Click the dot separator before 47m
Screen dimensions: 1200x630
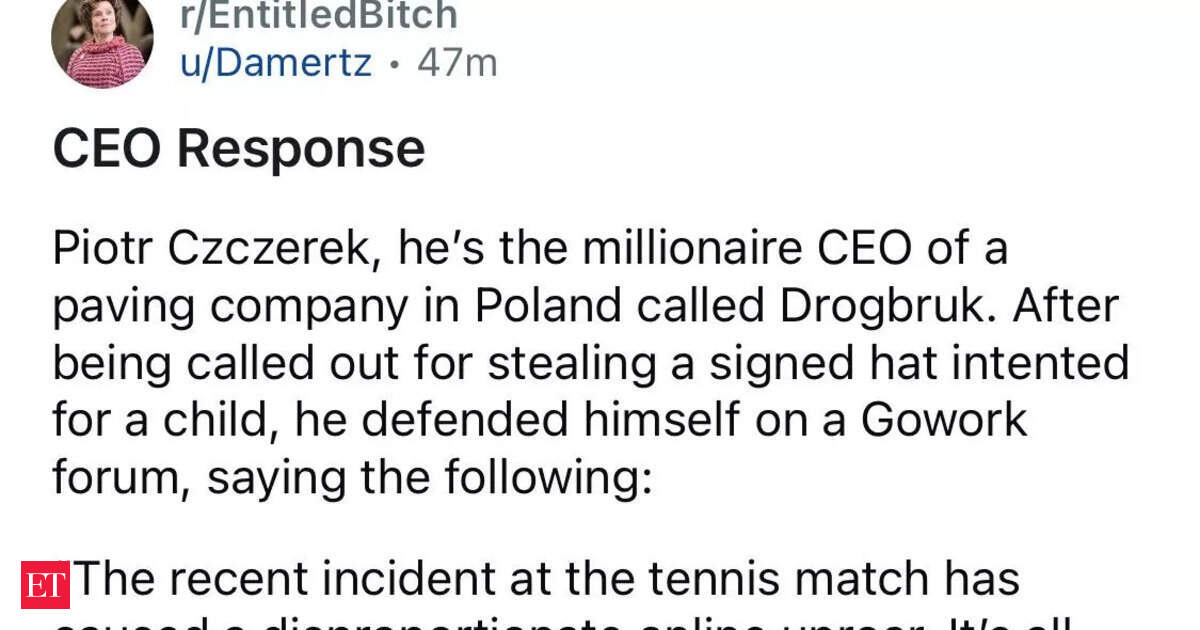394,64
